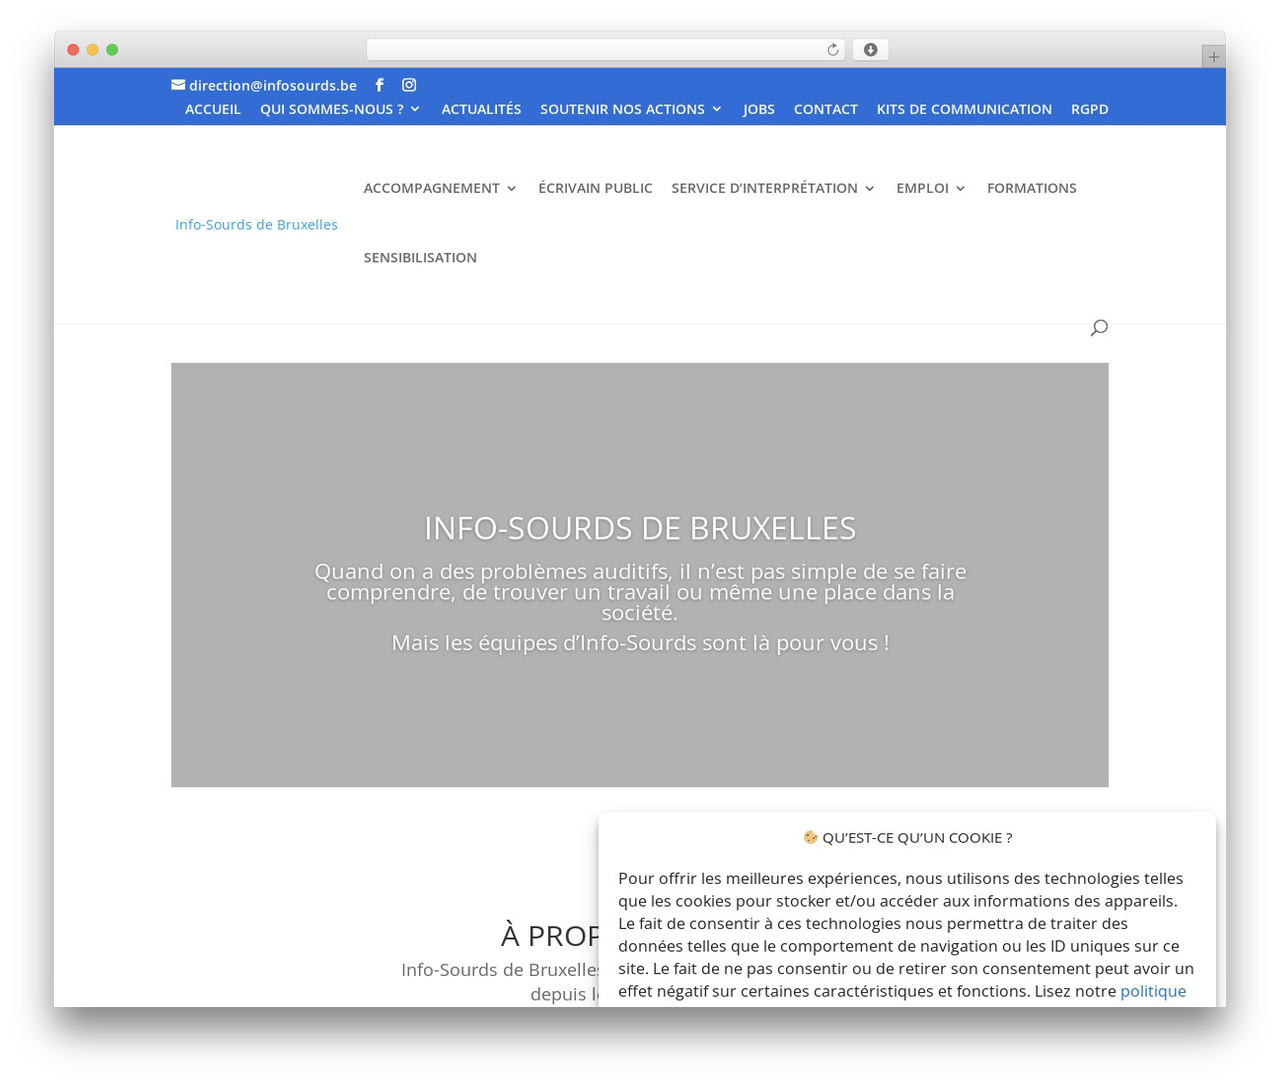Open a new browser tab with plus
The image size is (1280, 1084).
click(x=1213, y=57)
